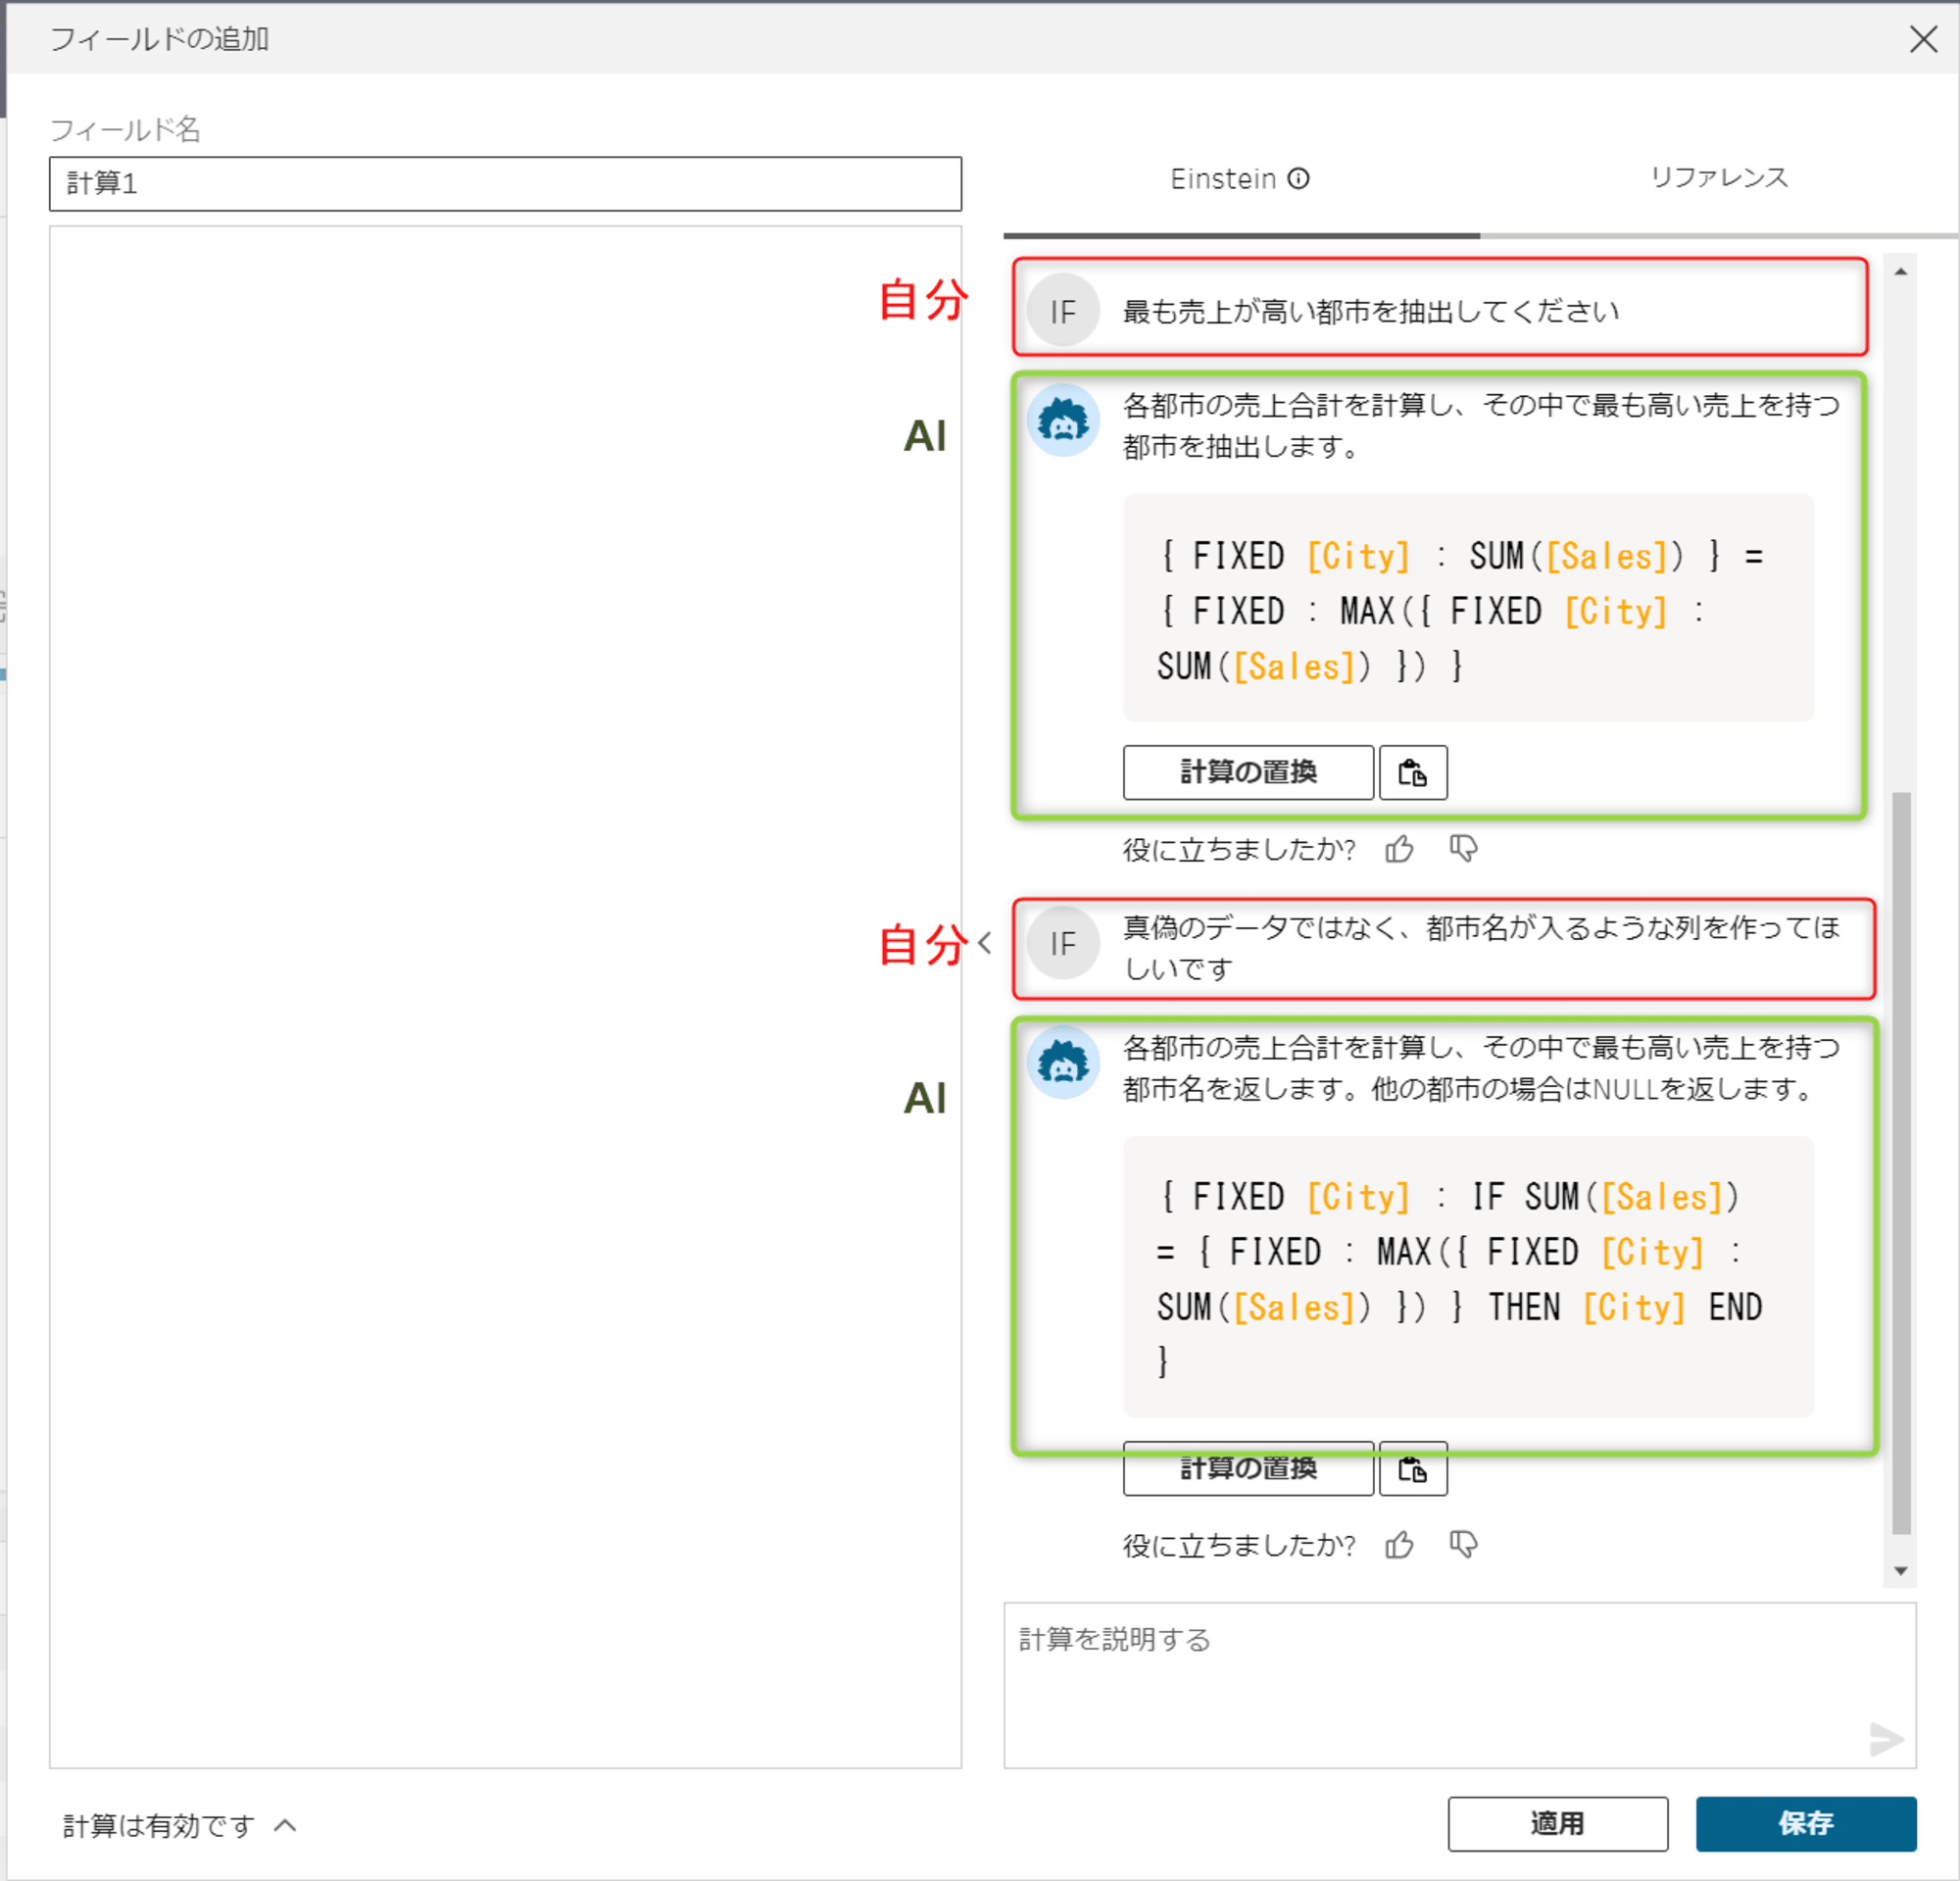Click the IF avatar beside 最も売上が高い都市 message
Viewport: 1960px width, 1881px height.
(1063, 311)
